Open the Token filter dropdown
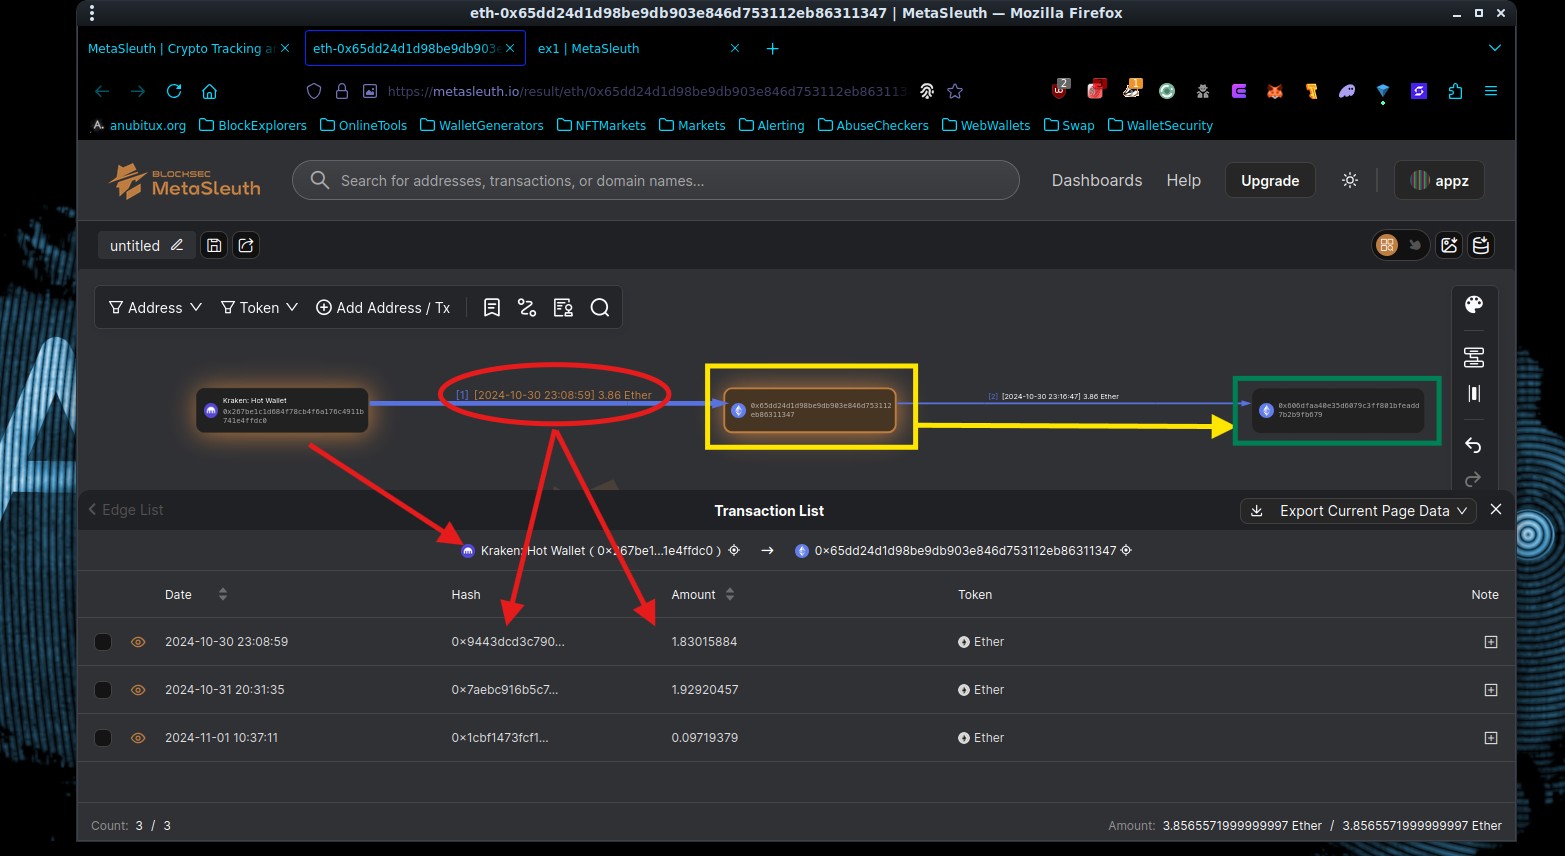Image resolution: width=1565 pixels, height=856 pixels. [259, 308]
